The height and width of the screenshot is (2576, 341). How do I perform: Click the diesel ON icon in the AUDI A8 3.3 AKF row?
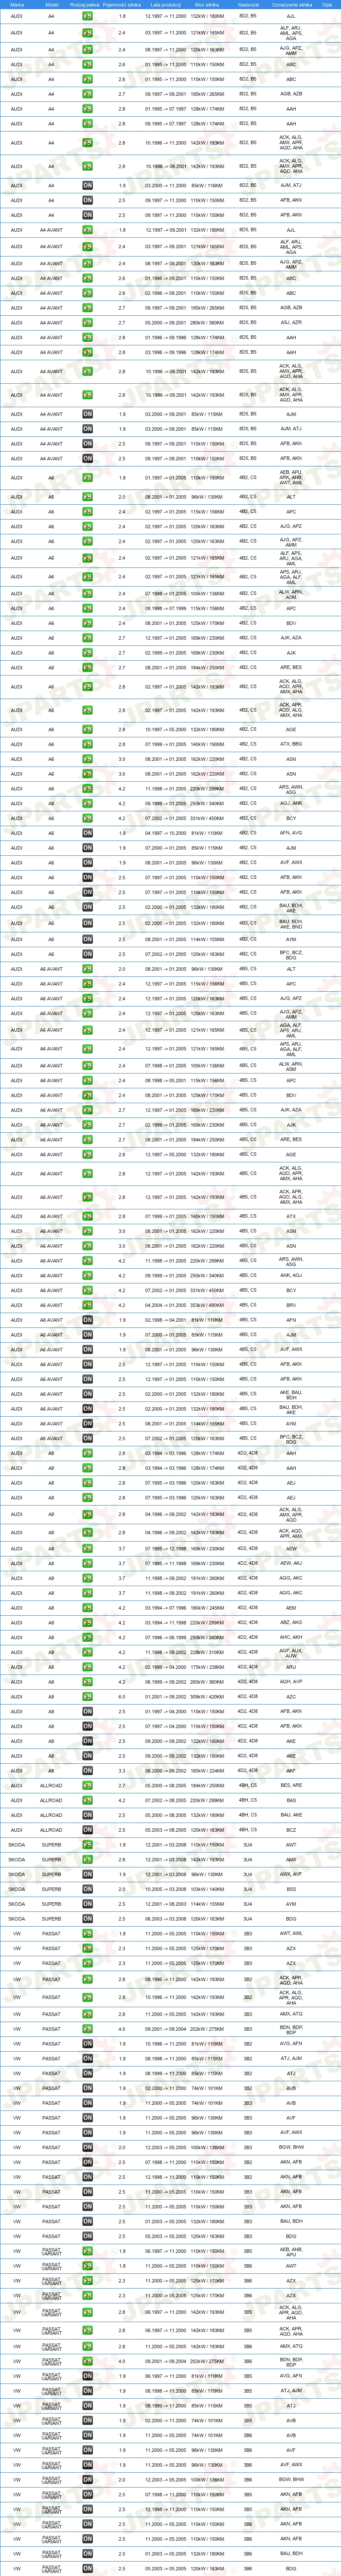pos(88,1771)
